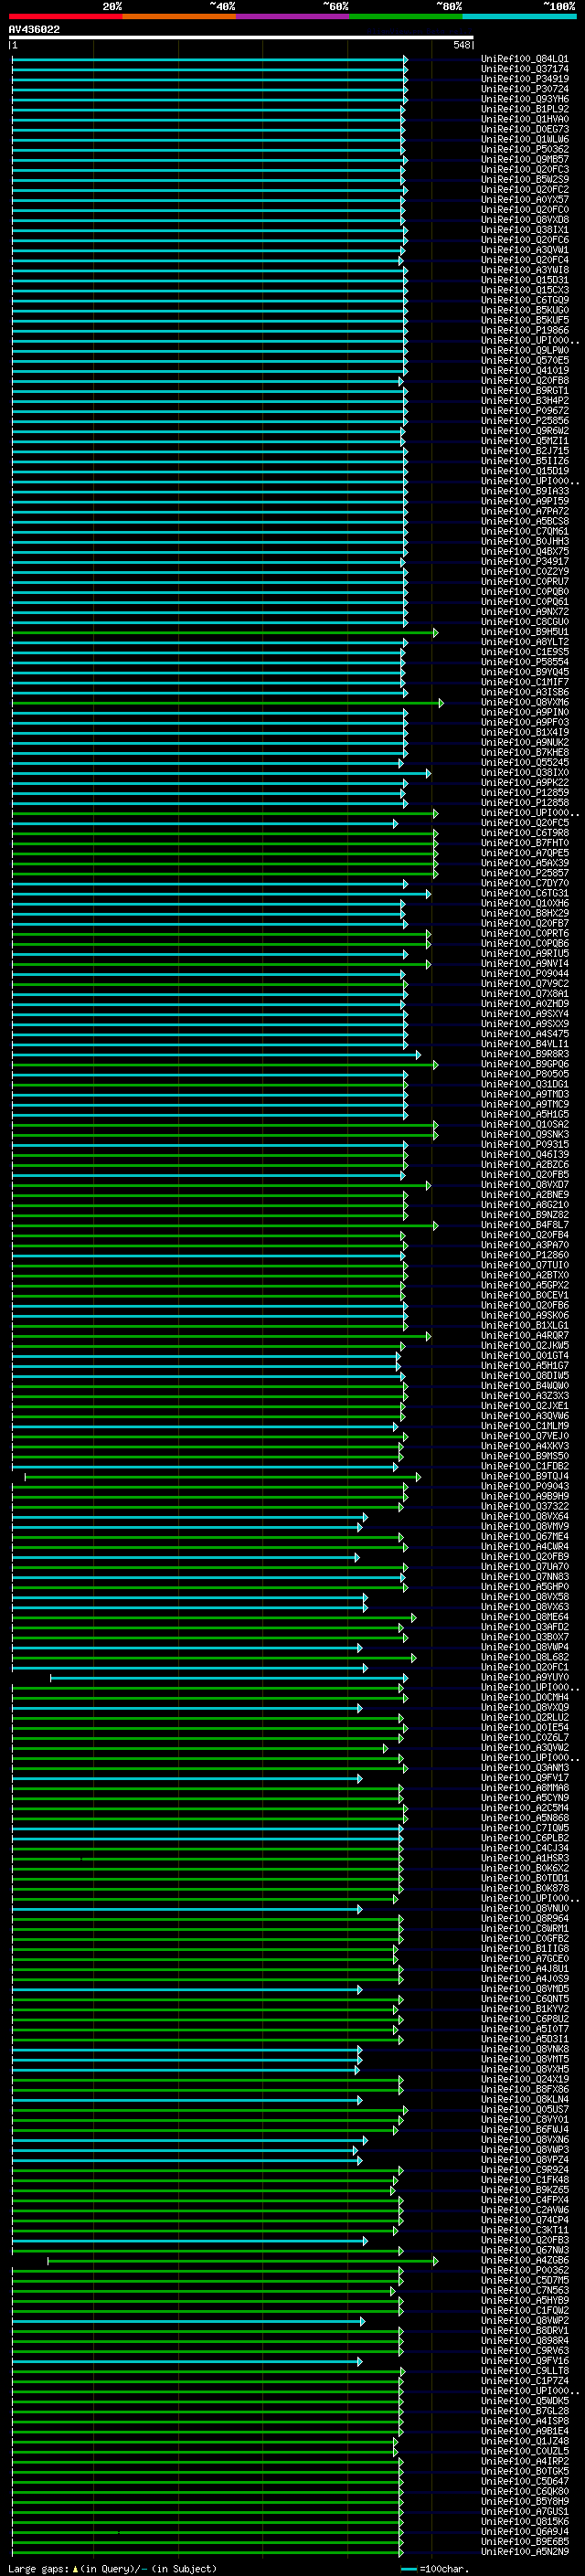Click the UniRef100_P80505 label
This screenshot has width=585, height=2576.
pos(525,1074)
